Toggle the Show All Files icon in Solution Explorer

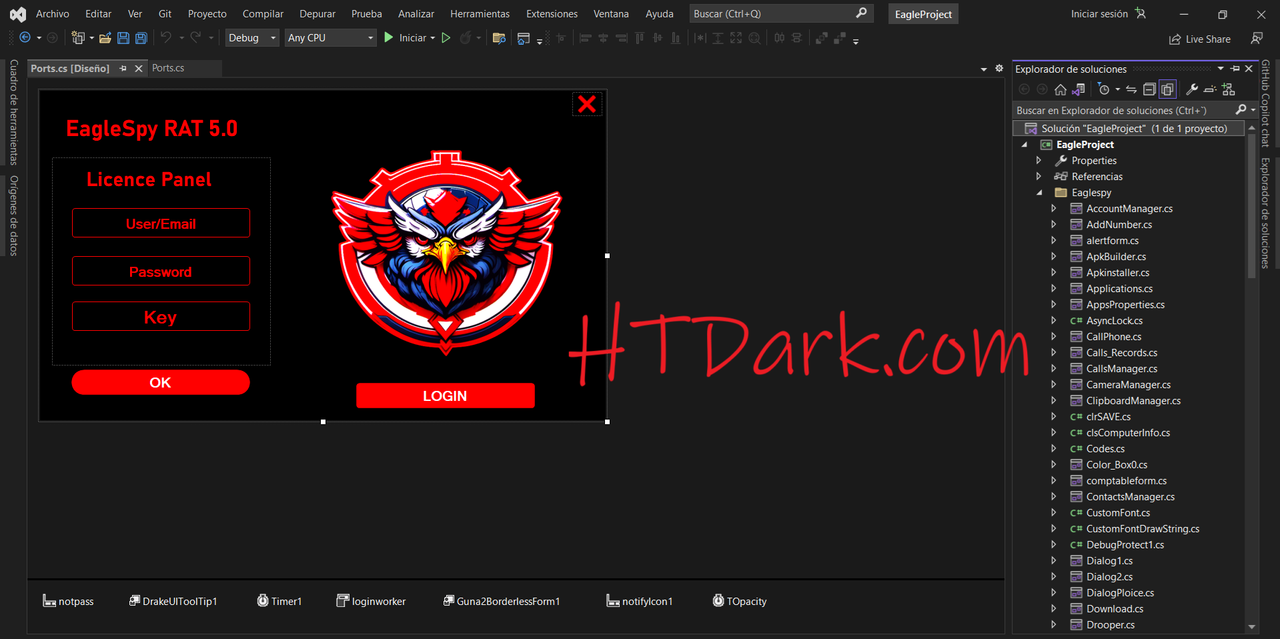point(1167,89)
